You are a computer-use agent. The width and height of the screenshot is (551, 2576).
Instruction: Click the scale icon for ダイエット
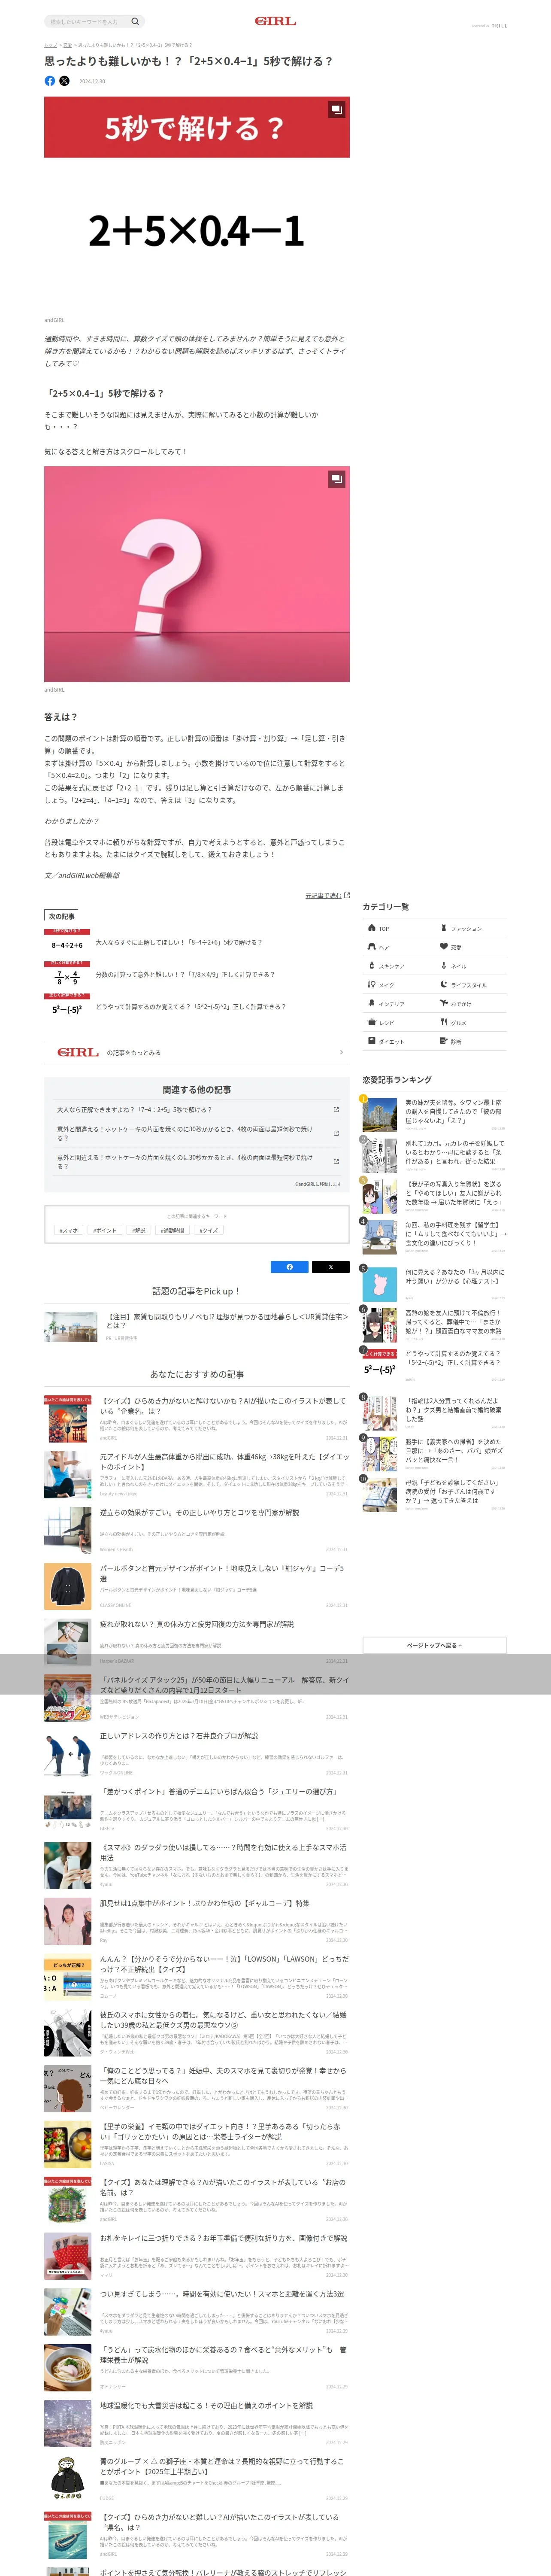tap(372, 1041)
